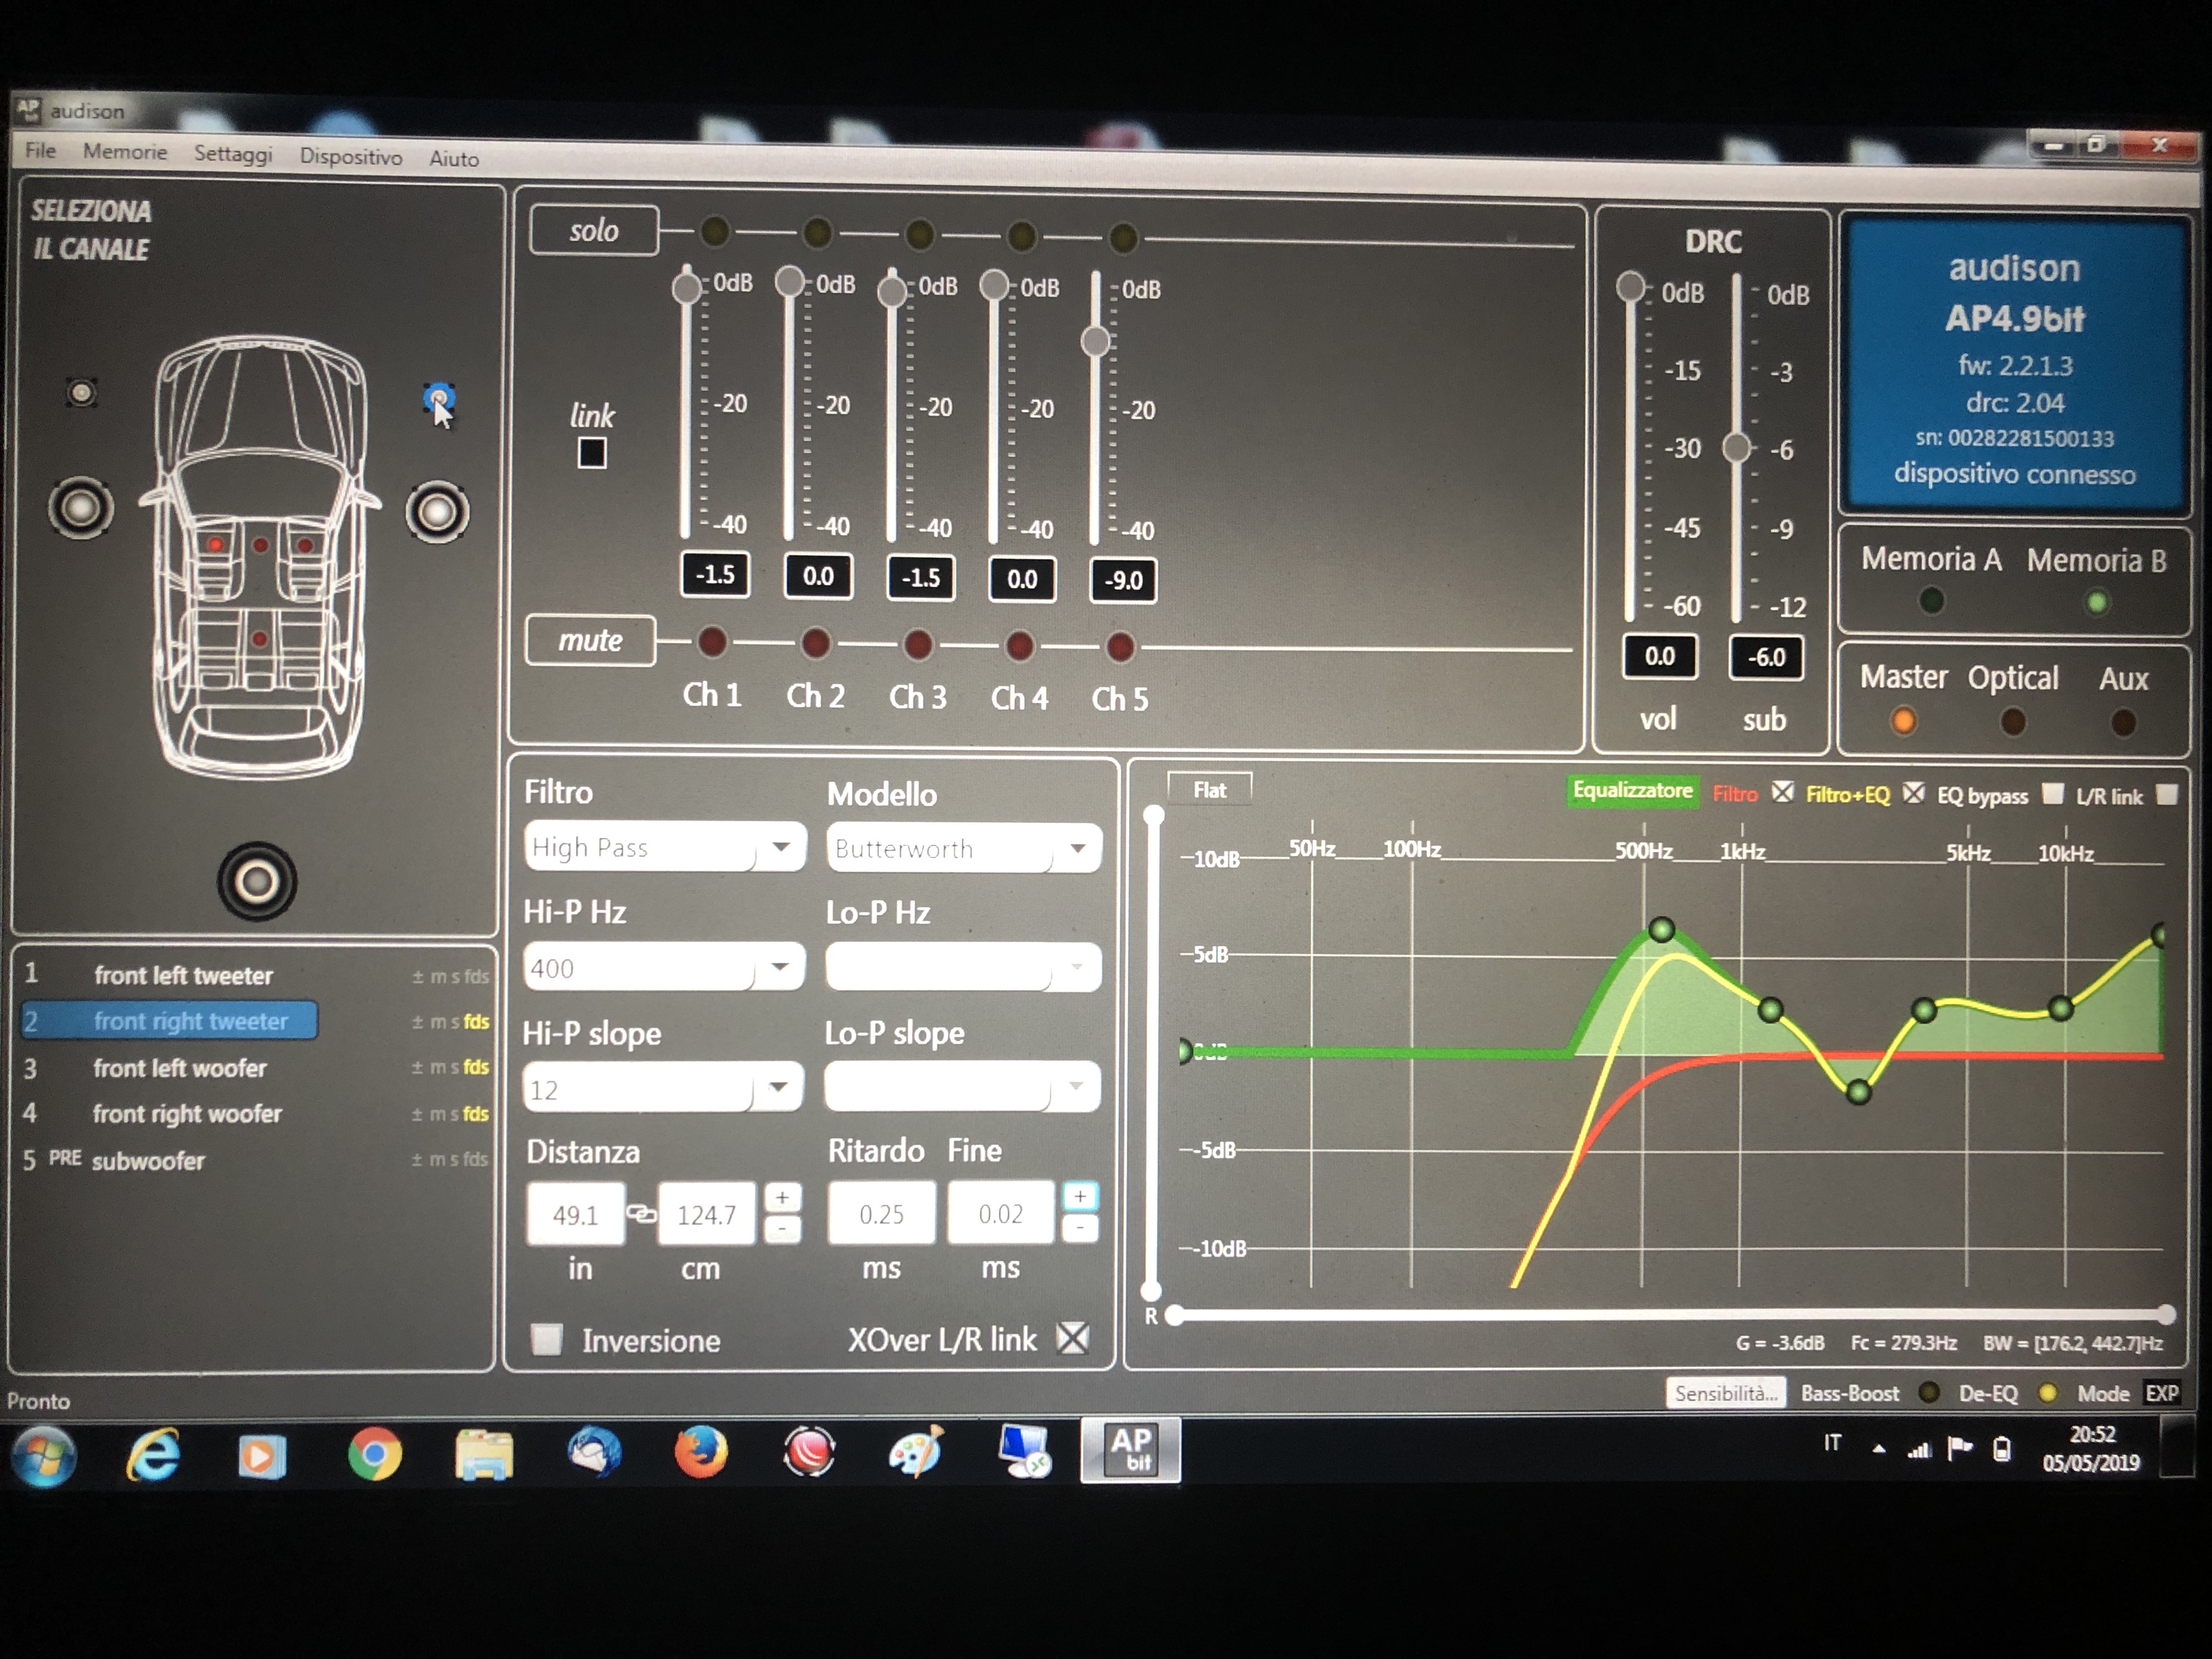Decrease distance with the minus stepper

pyautogui.click(x=782, y=1228)
